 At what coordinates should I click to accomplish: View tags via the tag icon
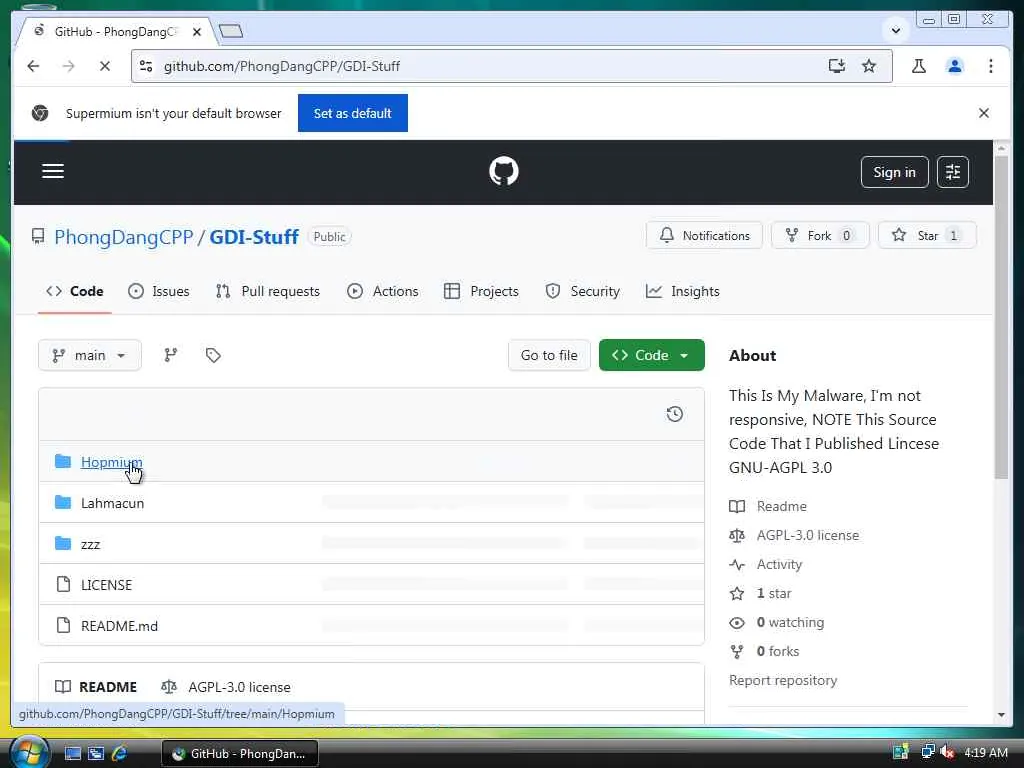[213, 355]
